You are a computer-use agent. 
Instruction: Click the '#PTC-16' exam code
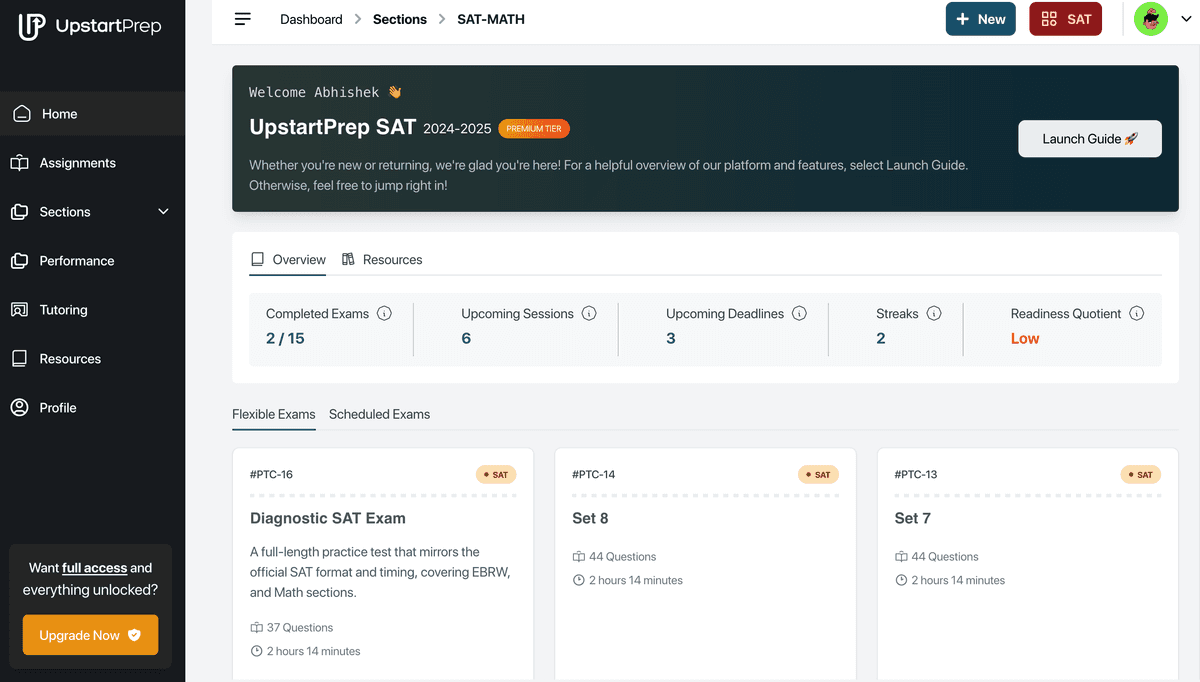(271, 475)
